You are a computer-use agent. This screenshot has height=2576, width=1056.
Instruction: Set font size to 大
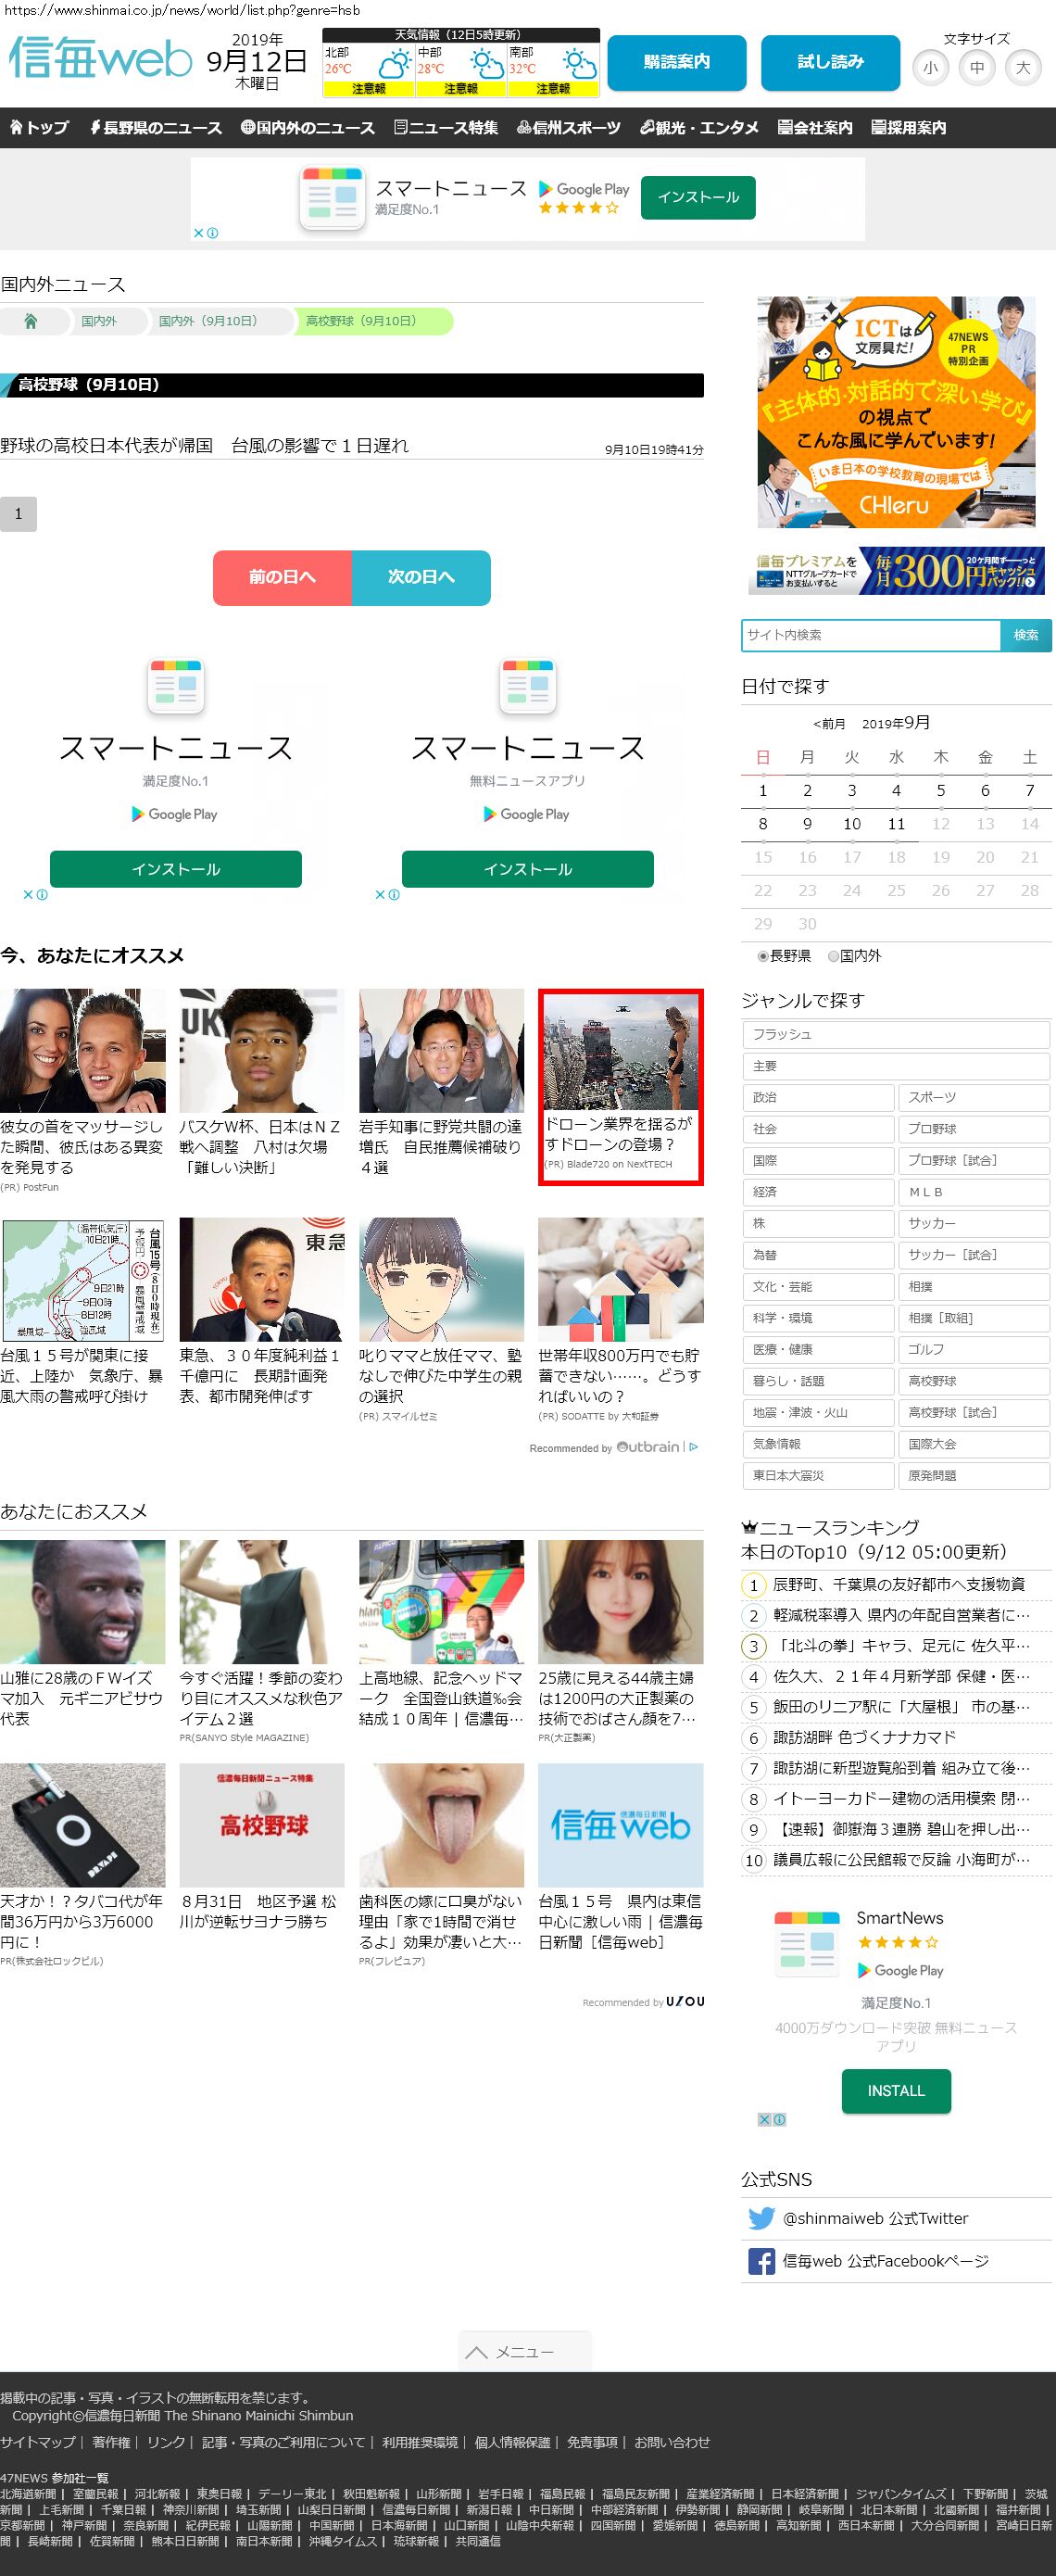pos(1023,68)
